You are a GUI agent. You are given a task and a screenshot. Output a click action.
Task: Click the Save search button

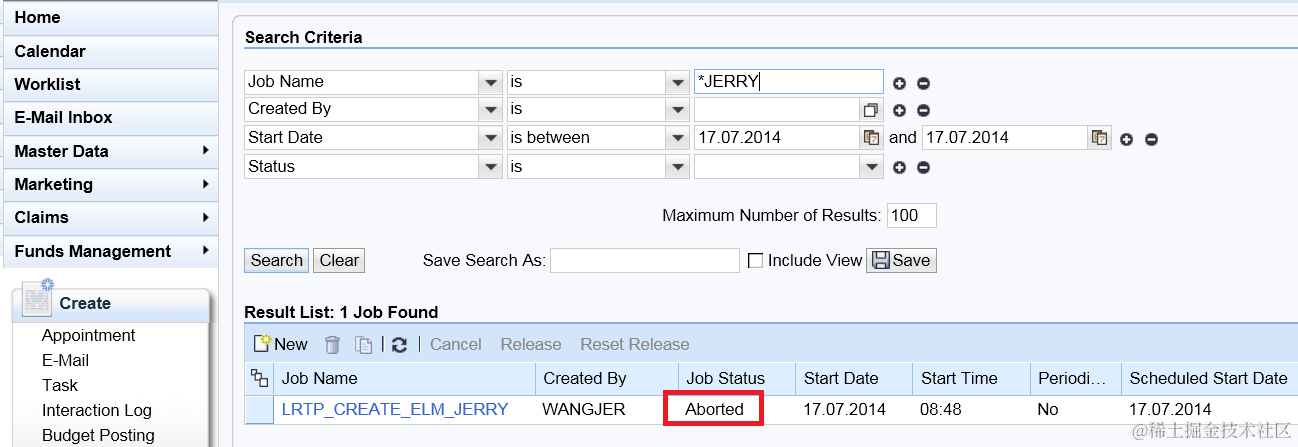[x=901, y=260]
